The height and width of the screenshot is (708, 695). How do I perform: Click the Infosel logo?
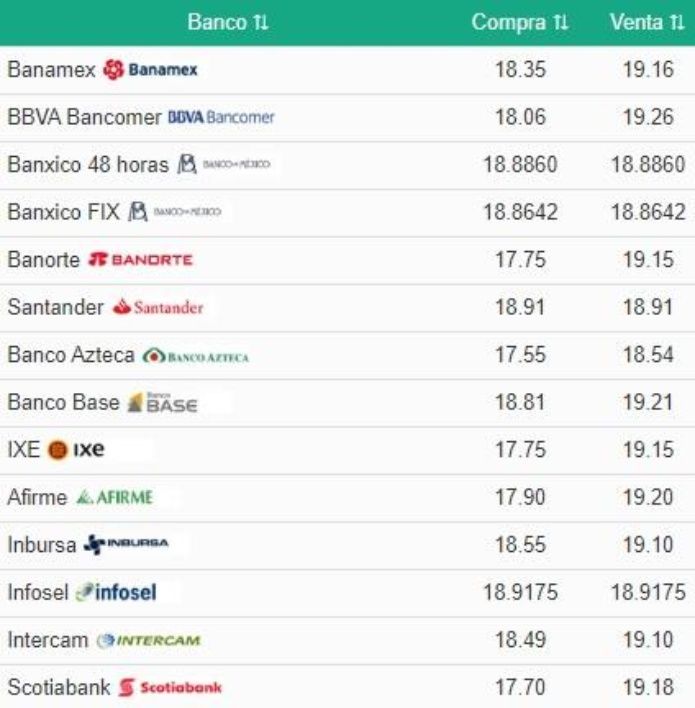(x=116, y=592)
